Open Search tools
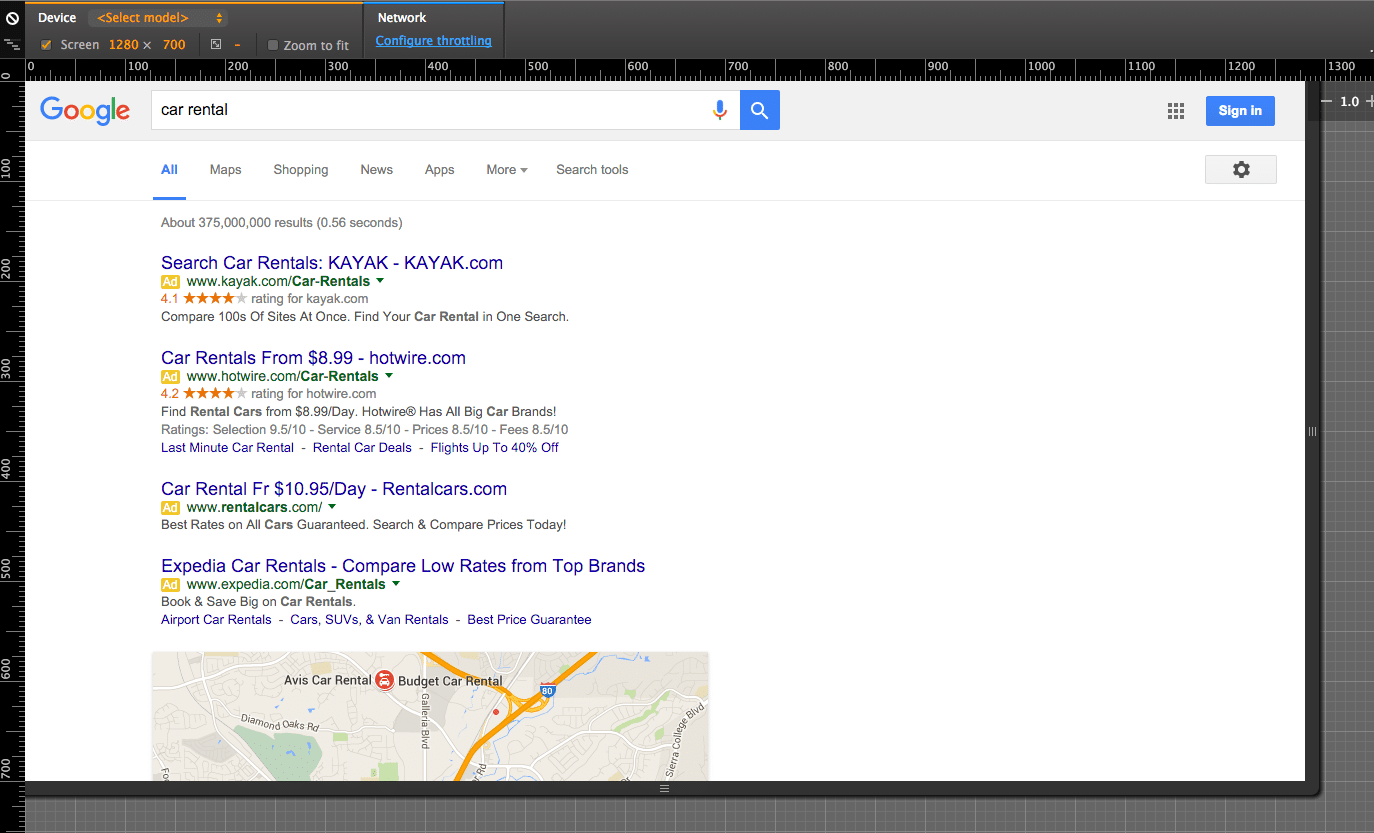 pos(592,170)
